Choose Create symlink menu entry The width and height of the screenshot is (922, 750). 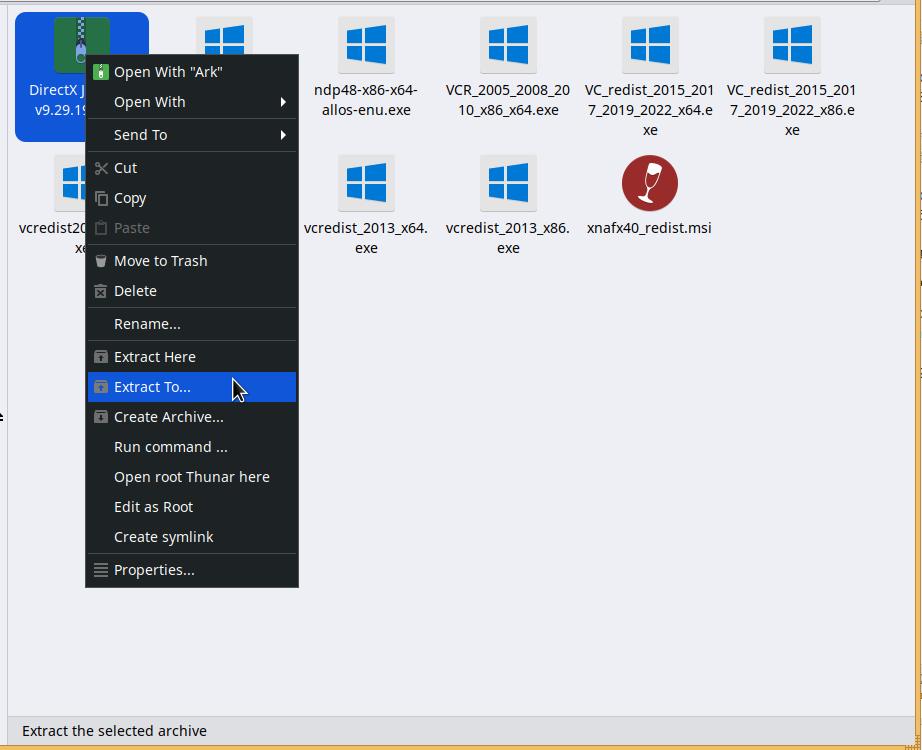coord(192,536)
